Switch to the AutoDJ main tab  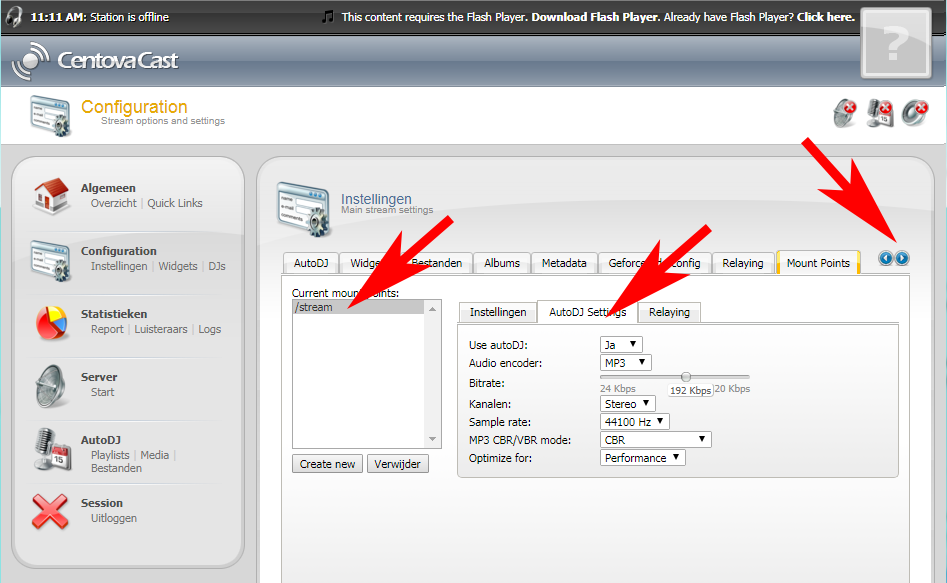click(310, 263)
